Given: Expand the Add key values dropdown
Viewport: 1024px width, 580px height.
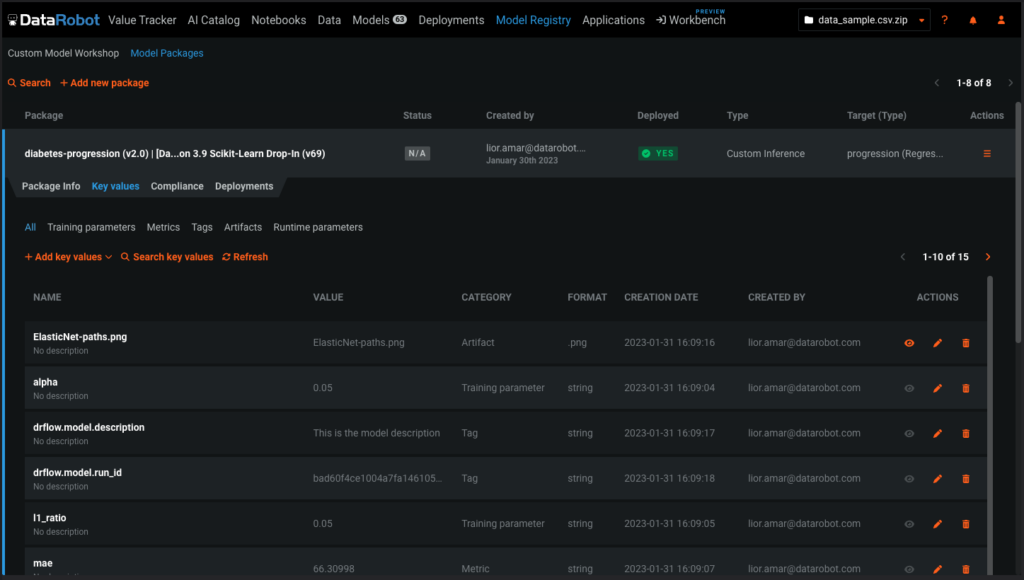Looking at the screenshot, I should (68, 257).
